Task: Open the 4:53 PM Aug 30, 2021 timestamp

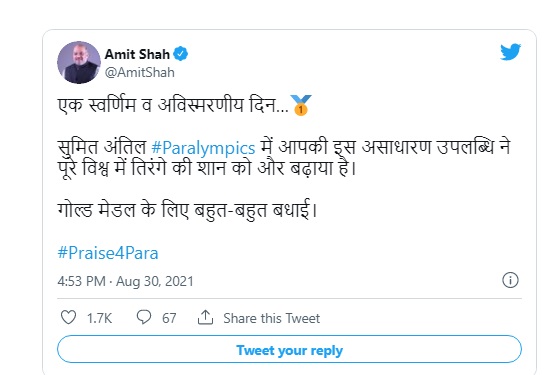Action: coord(125,282)
